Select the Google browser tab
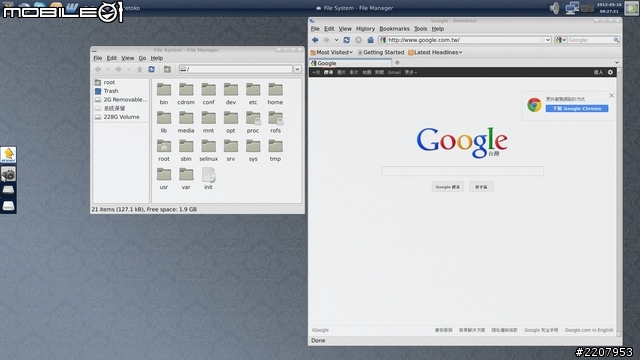 pos(351,63)
